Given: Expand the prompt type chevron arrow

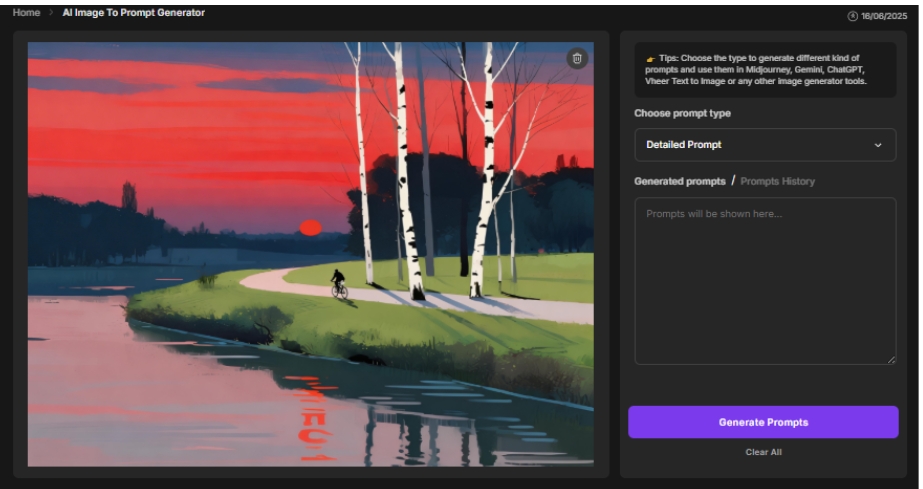Looking at the screenshot, I should coord(878,145).
